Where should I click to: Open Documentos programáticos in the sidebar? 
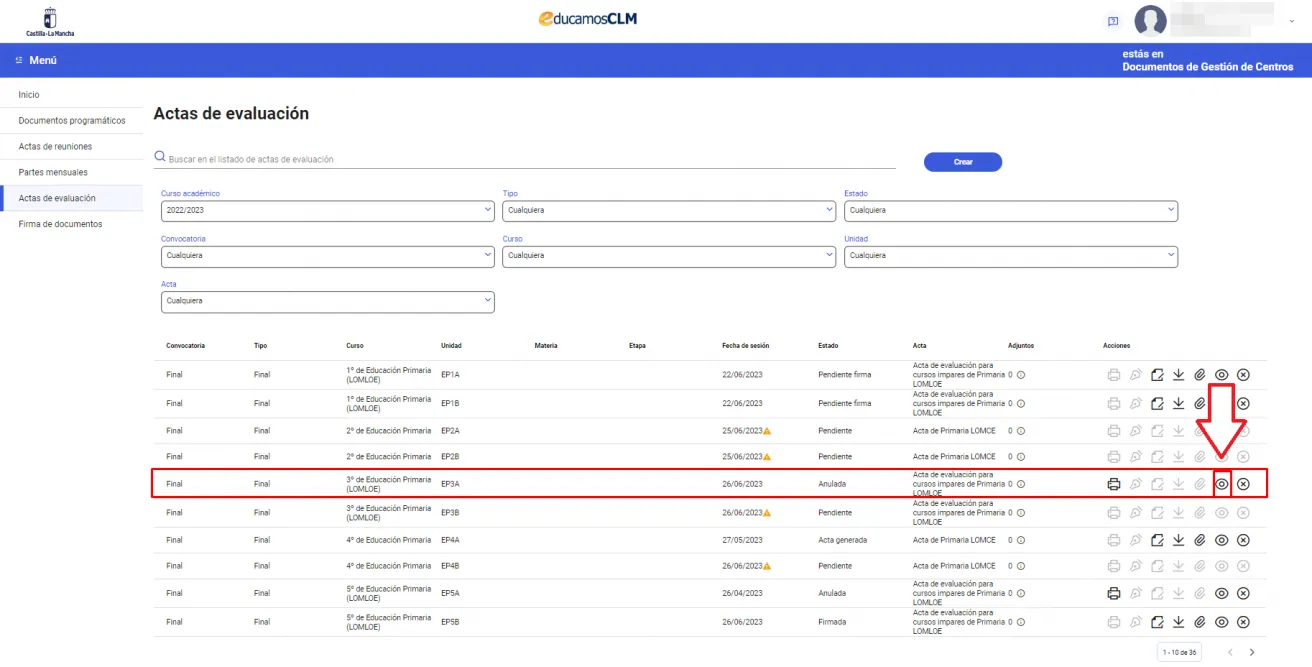[72, 121]
